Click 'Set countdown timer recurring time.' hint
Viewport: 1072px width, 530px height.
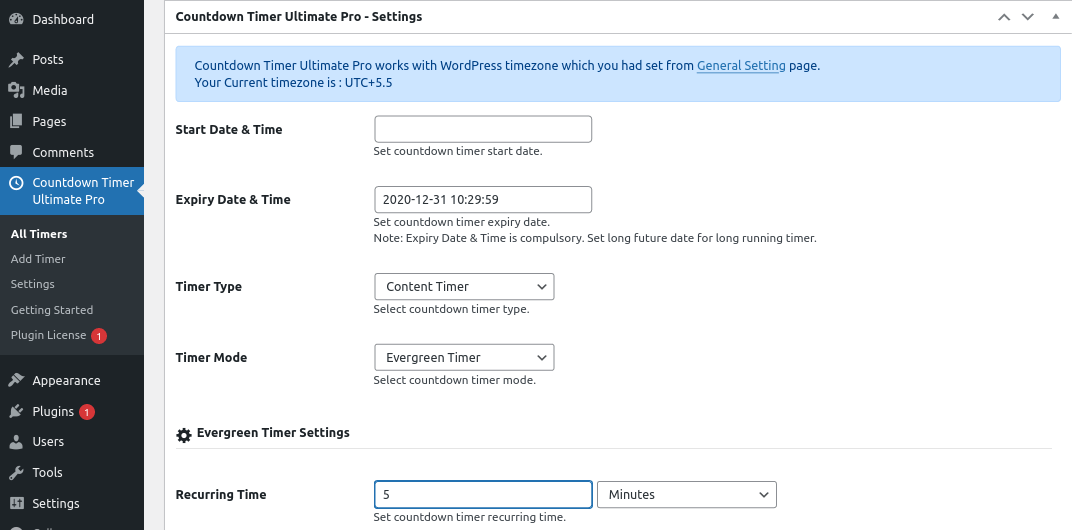[x=470, y=517]
